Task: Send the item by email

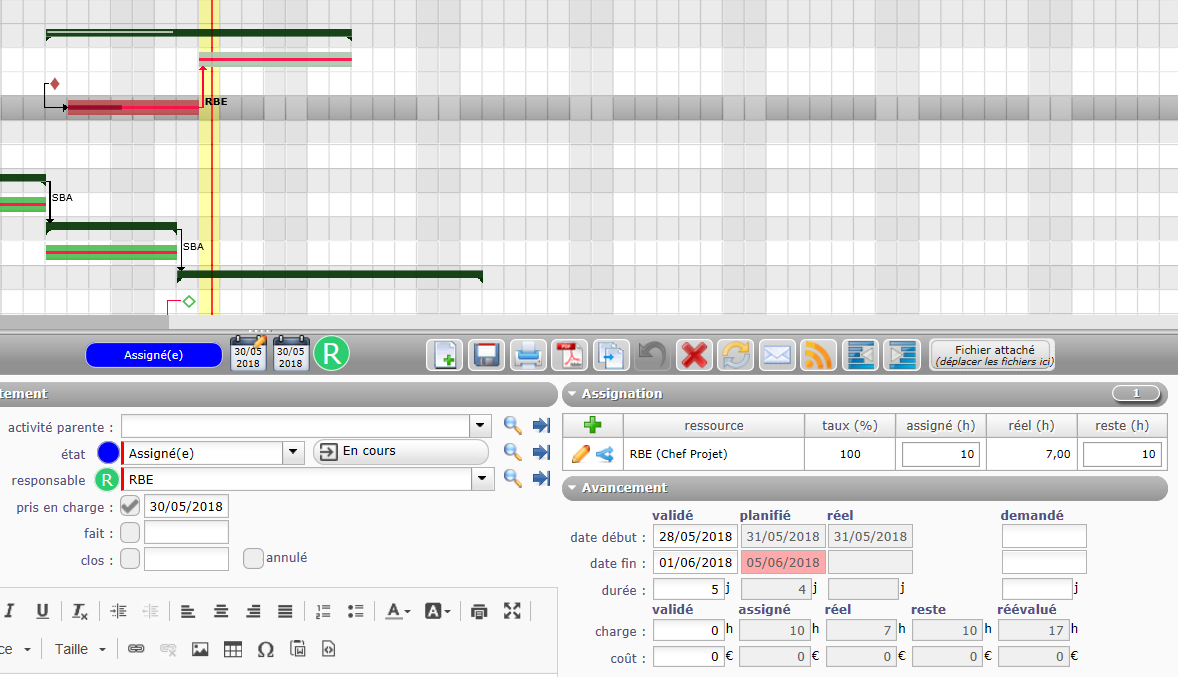Action: (776, 355)
